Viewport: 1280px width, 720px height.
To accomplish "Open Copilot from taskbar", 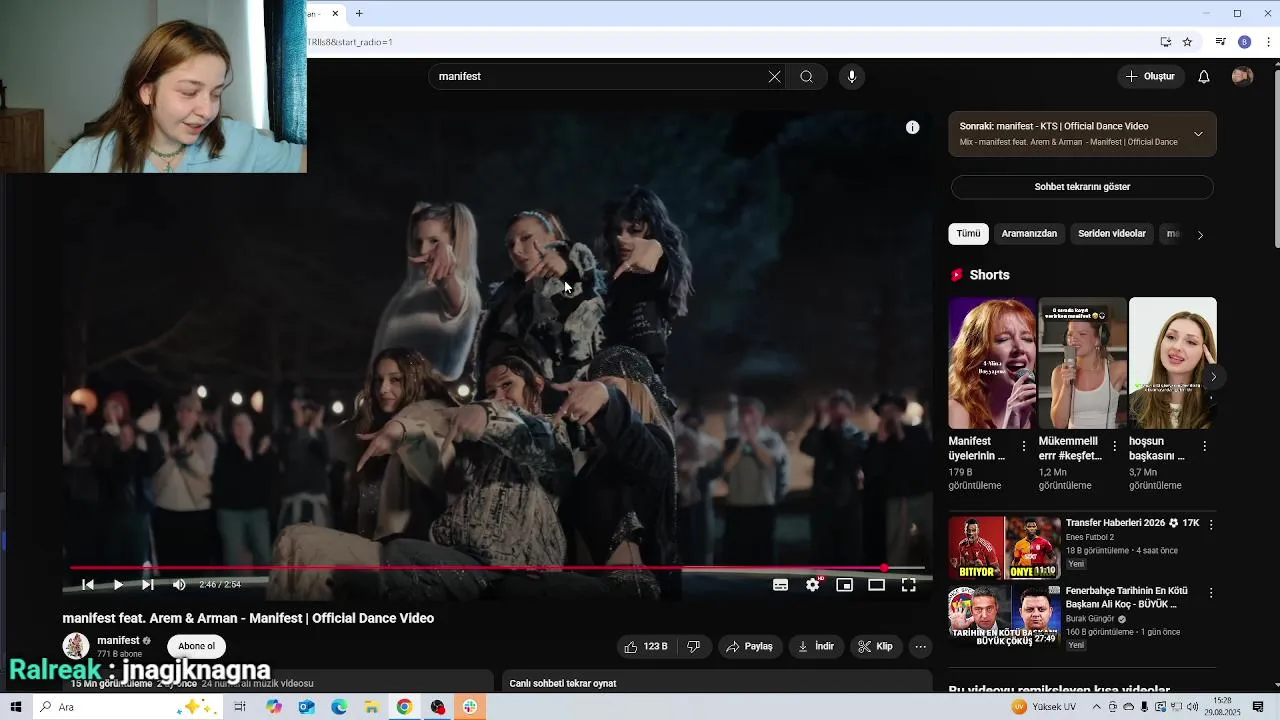I will [x=274, y=707].
